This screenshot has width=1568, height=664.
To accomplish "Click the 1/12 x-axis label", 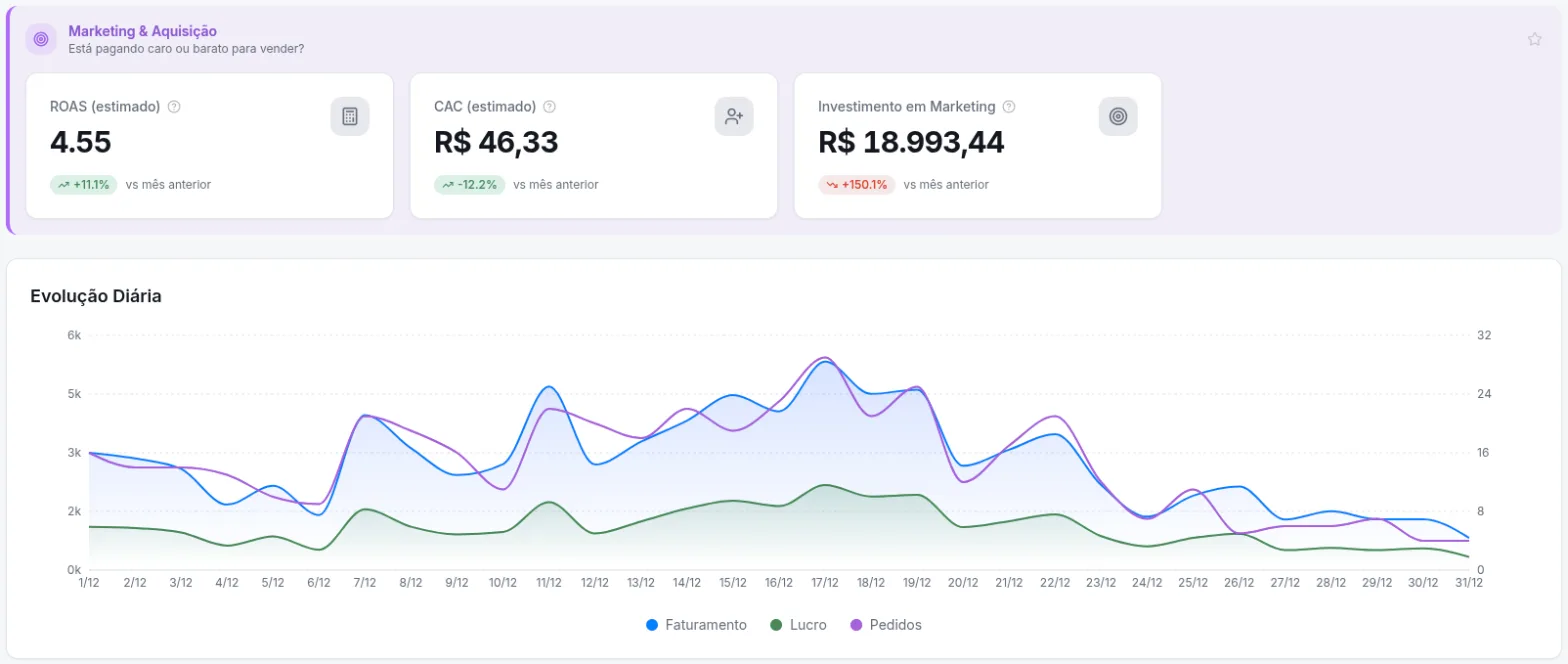I will 89,583.
